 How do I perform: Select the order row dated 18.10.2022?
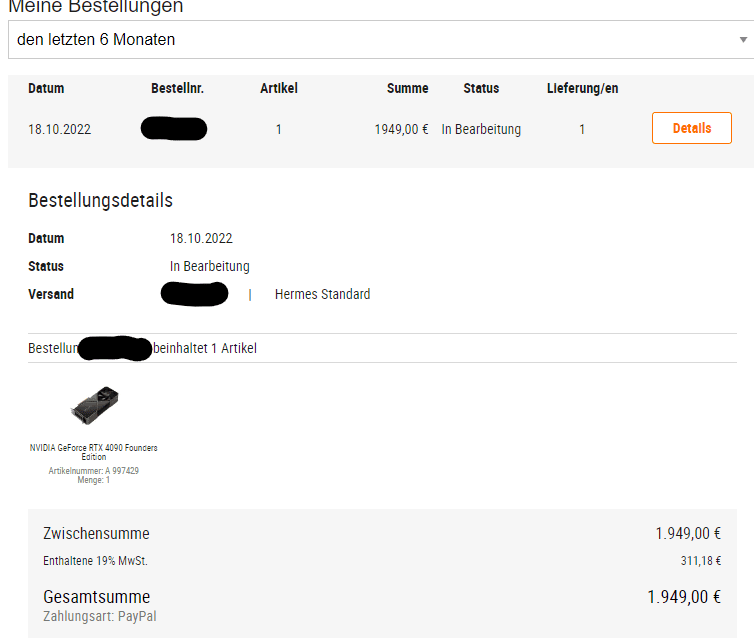(381, 129)
